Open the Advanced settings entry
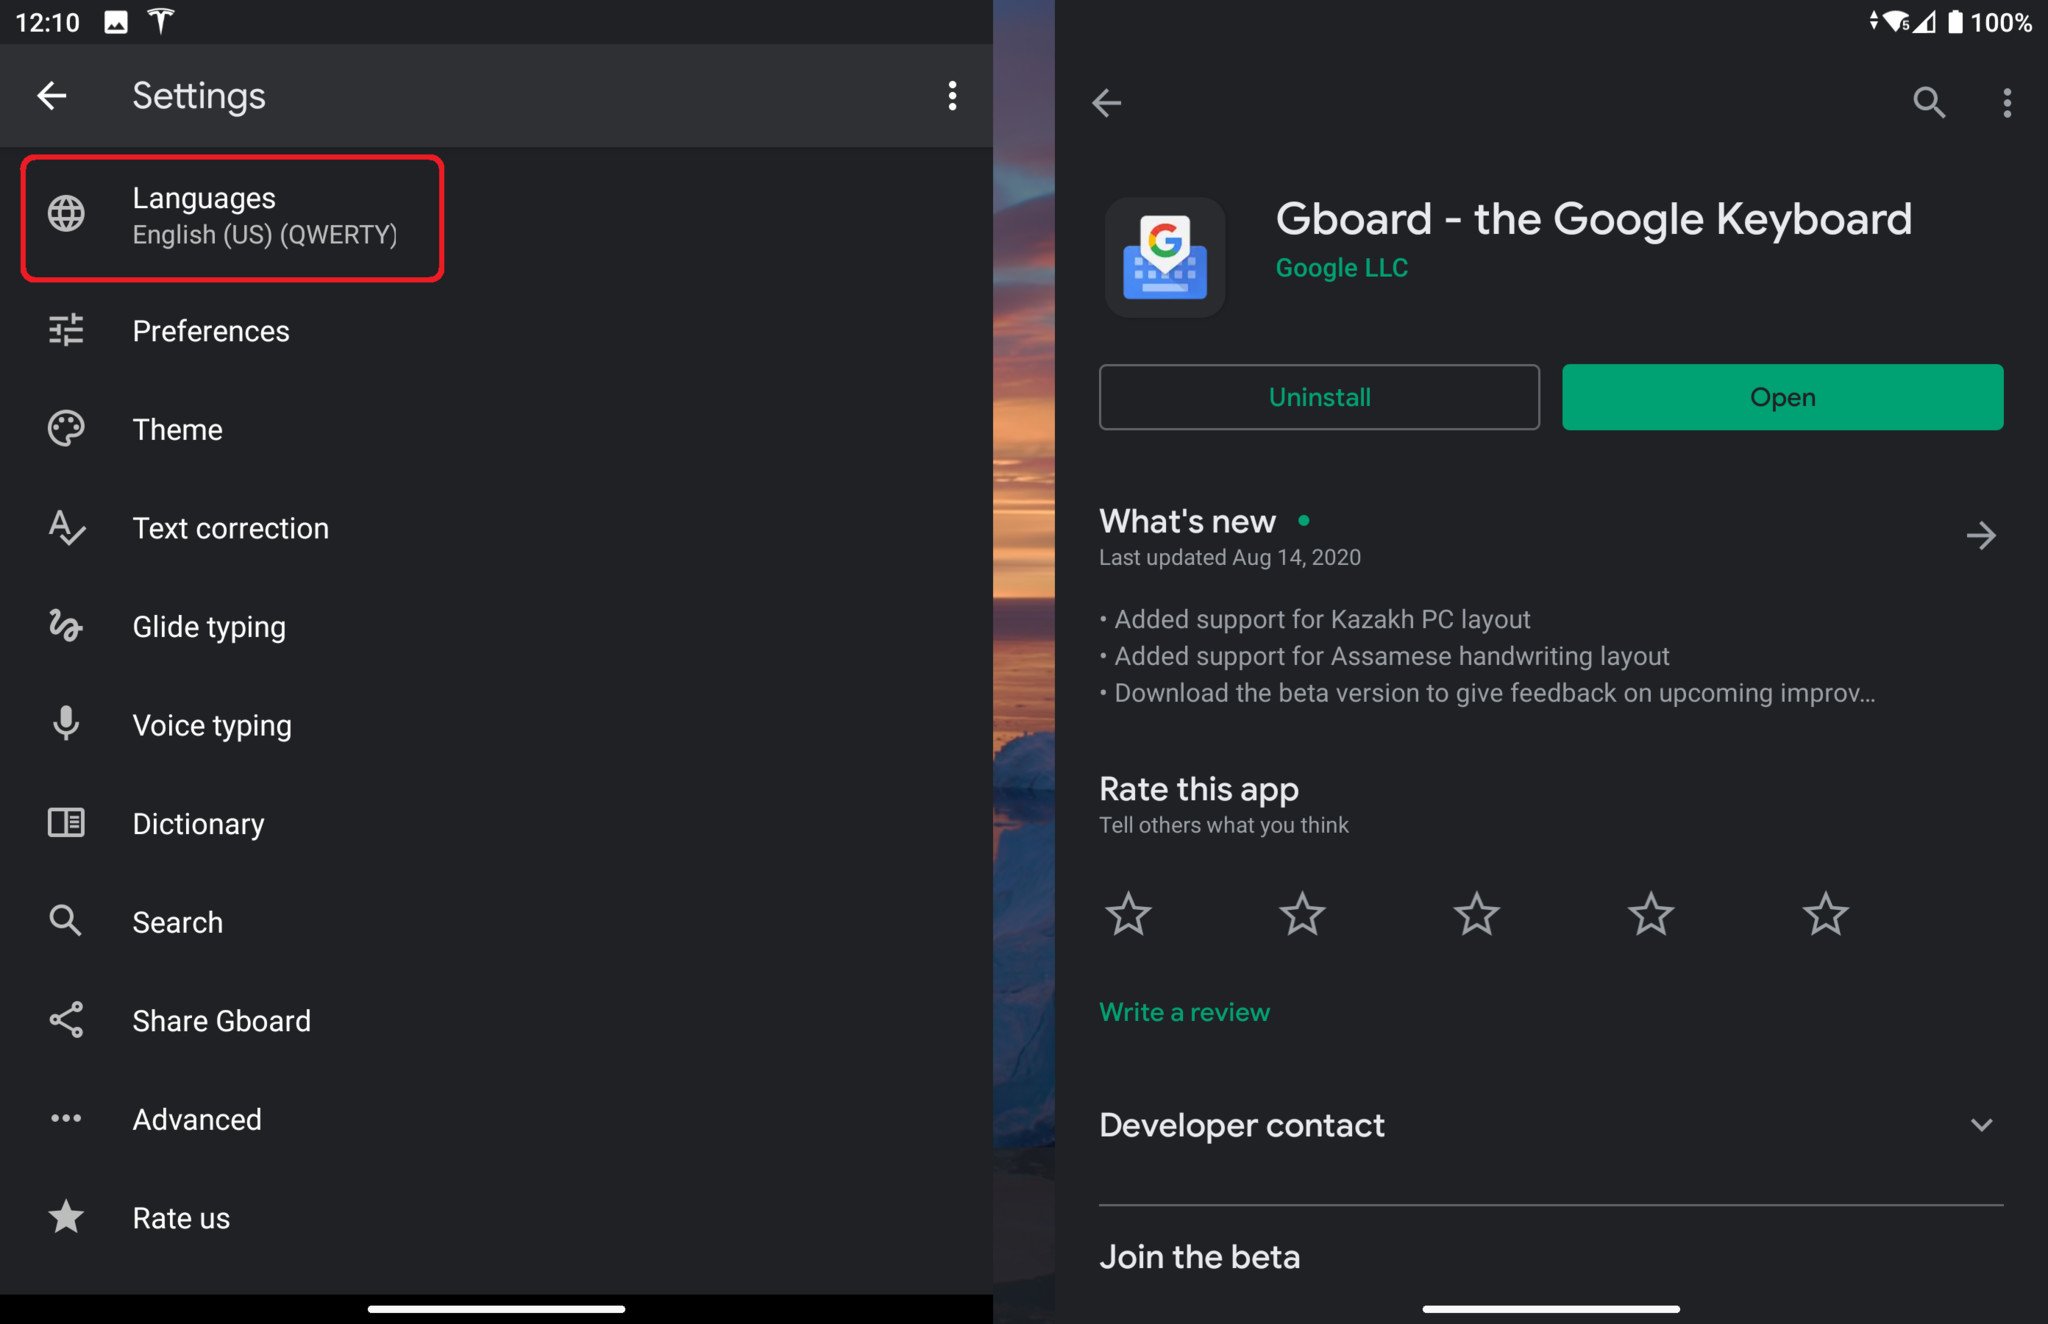This screenshot has width=2048, height=1324. 197,1119
